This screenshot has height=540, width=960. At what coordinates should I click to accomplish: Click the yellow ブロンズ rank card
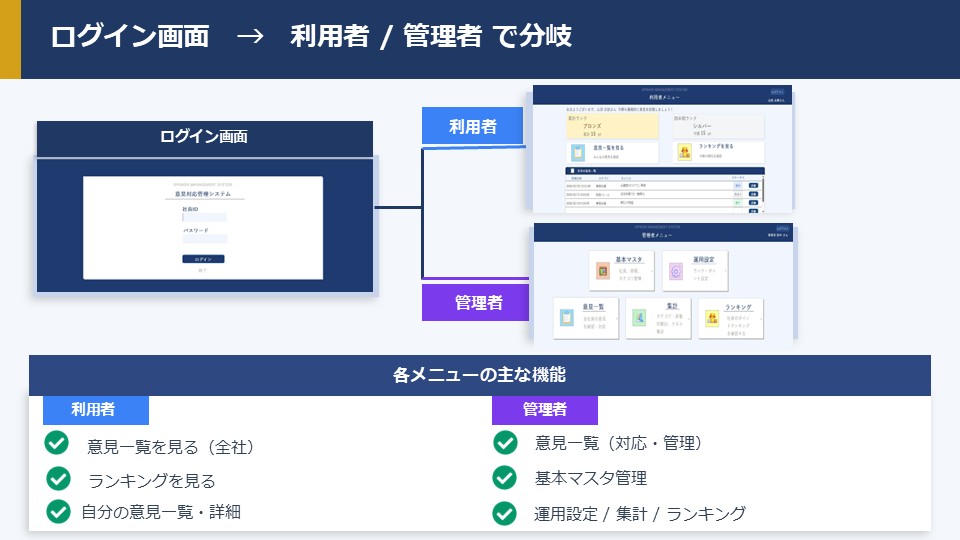[x=610, y=127]
